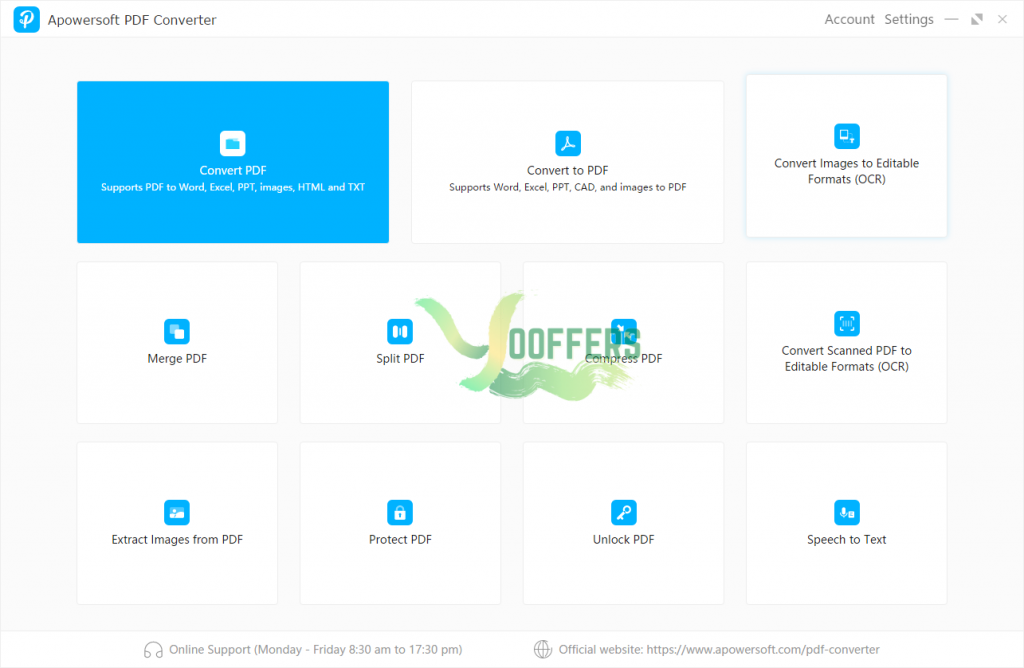Click the Protect PDF lock icon
The width and height of the screenshot is (1024, 668).
click(x=400, y=513)
